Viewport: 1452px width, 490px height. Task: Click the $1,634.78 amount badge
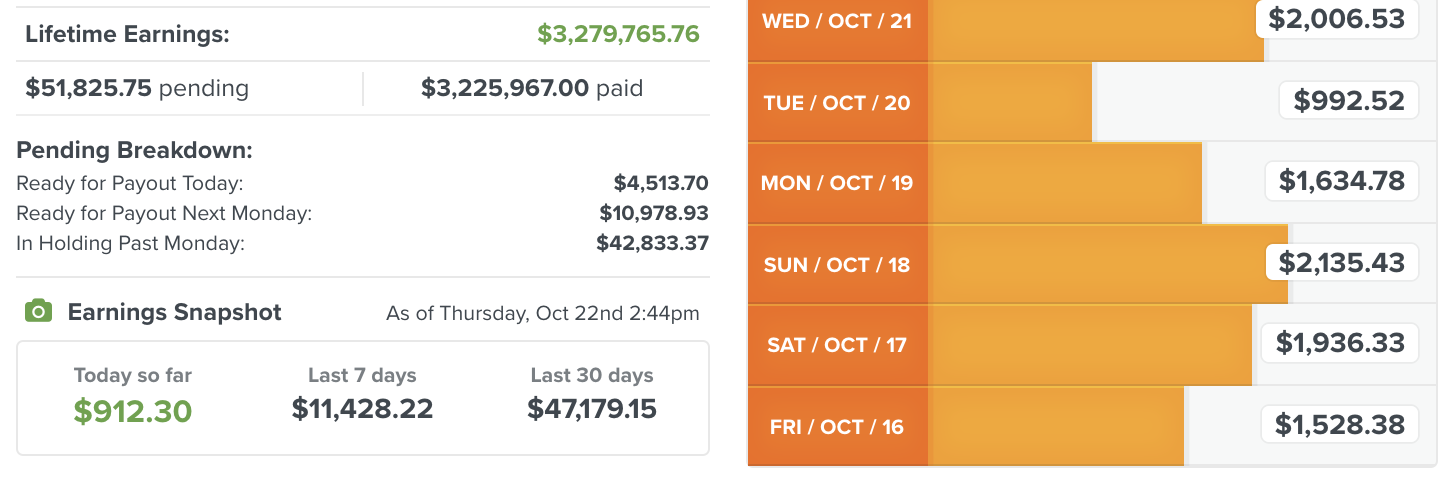point(1342,181)
